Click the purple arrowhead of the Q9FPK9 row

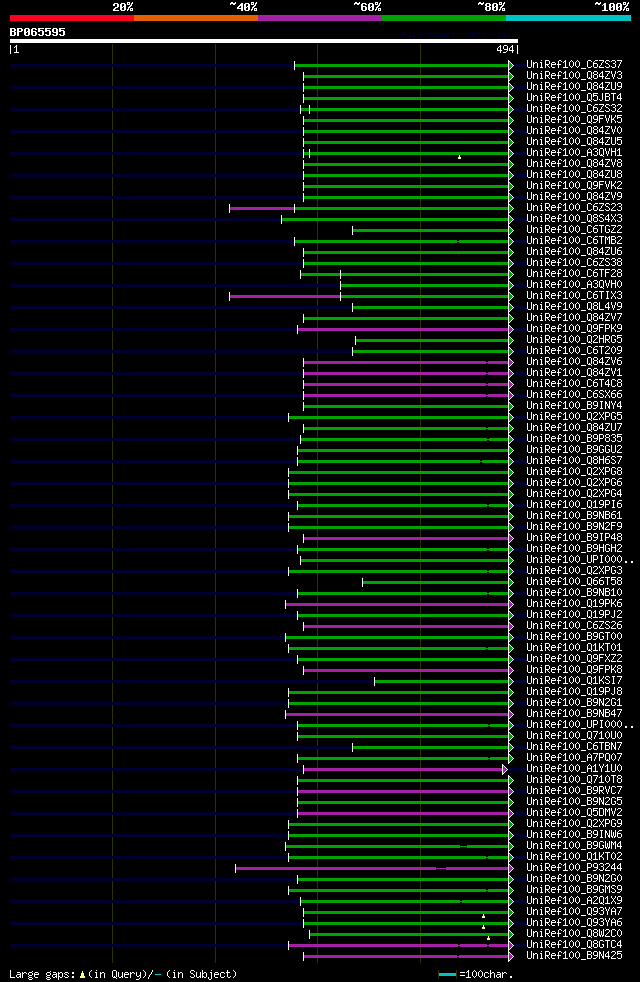(x=511, y=329)
